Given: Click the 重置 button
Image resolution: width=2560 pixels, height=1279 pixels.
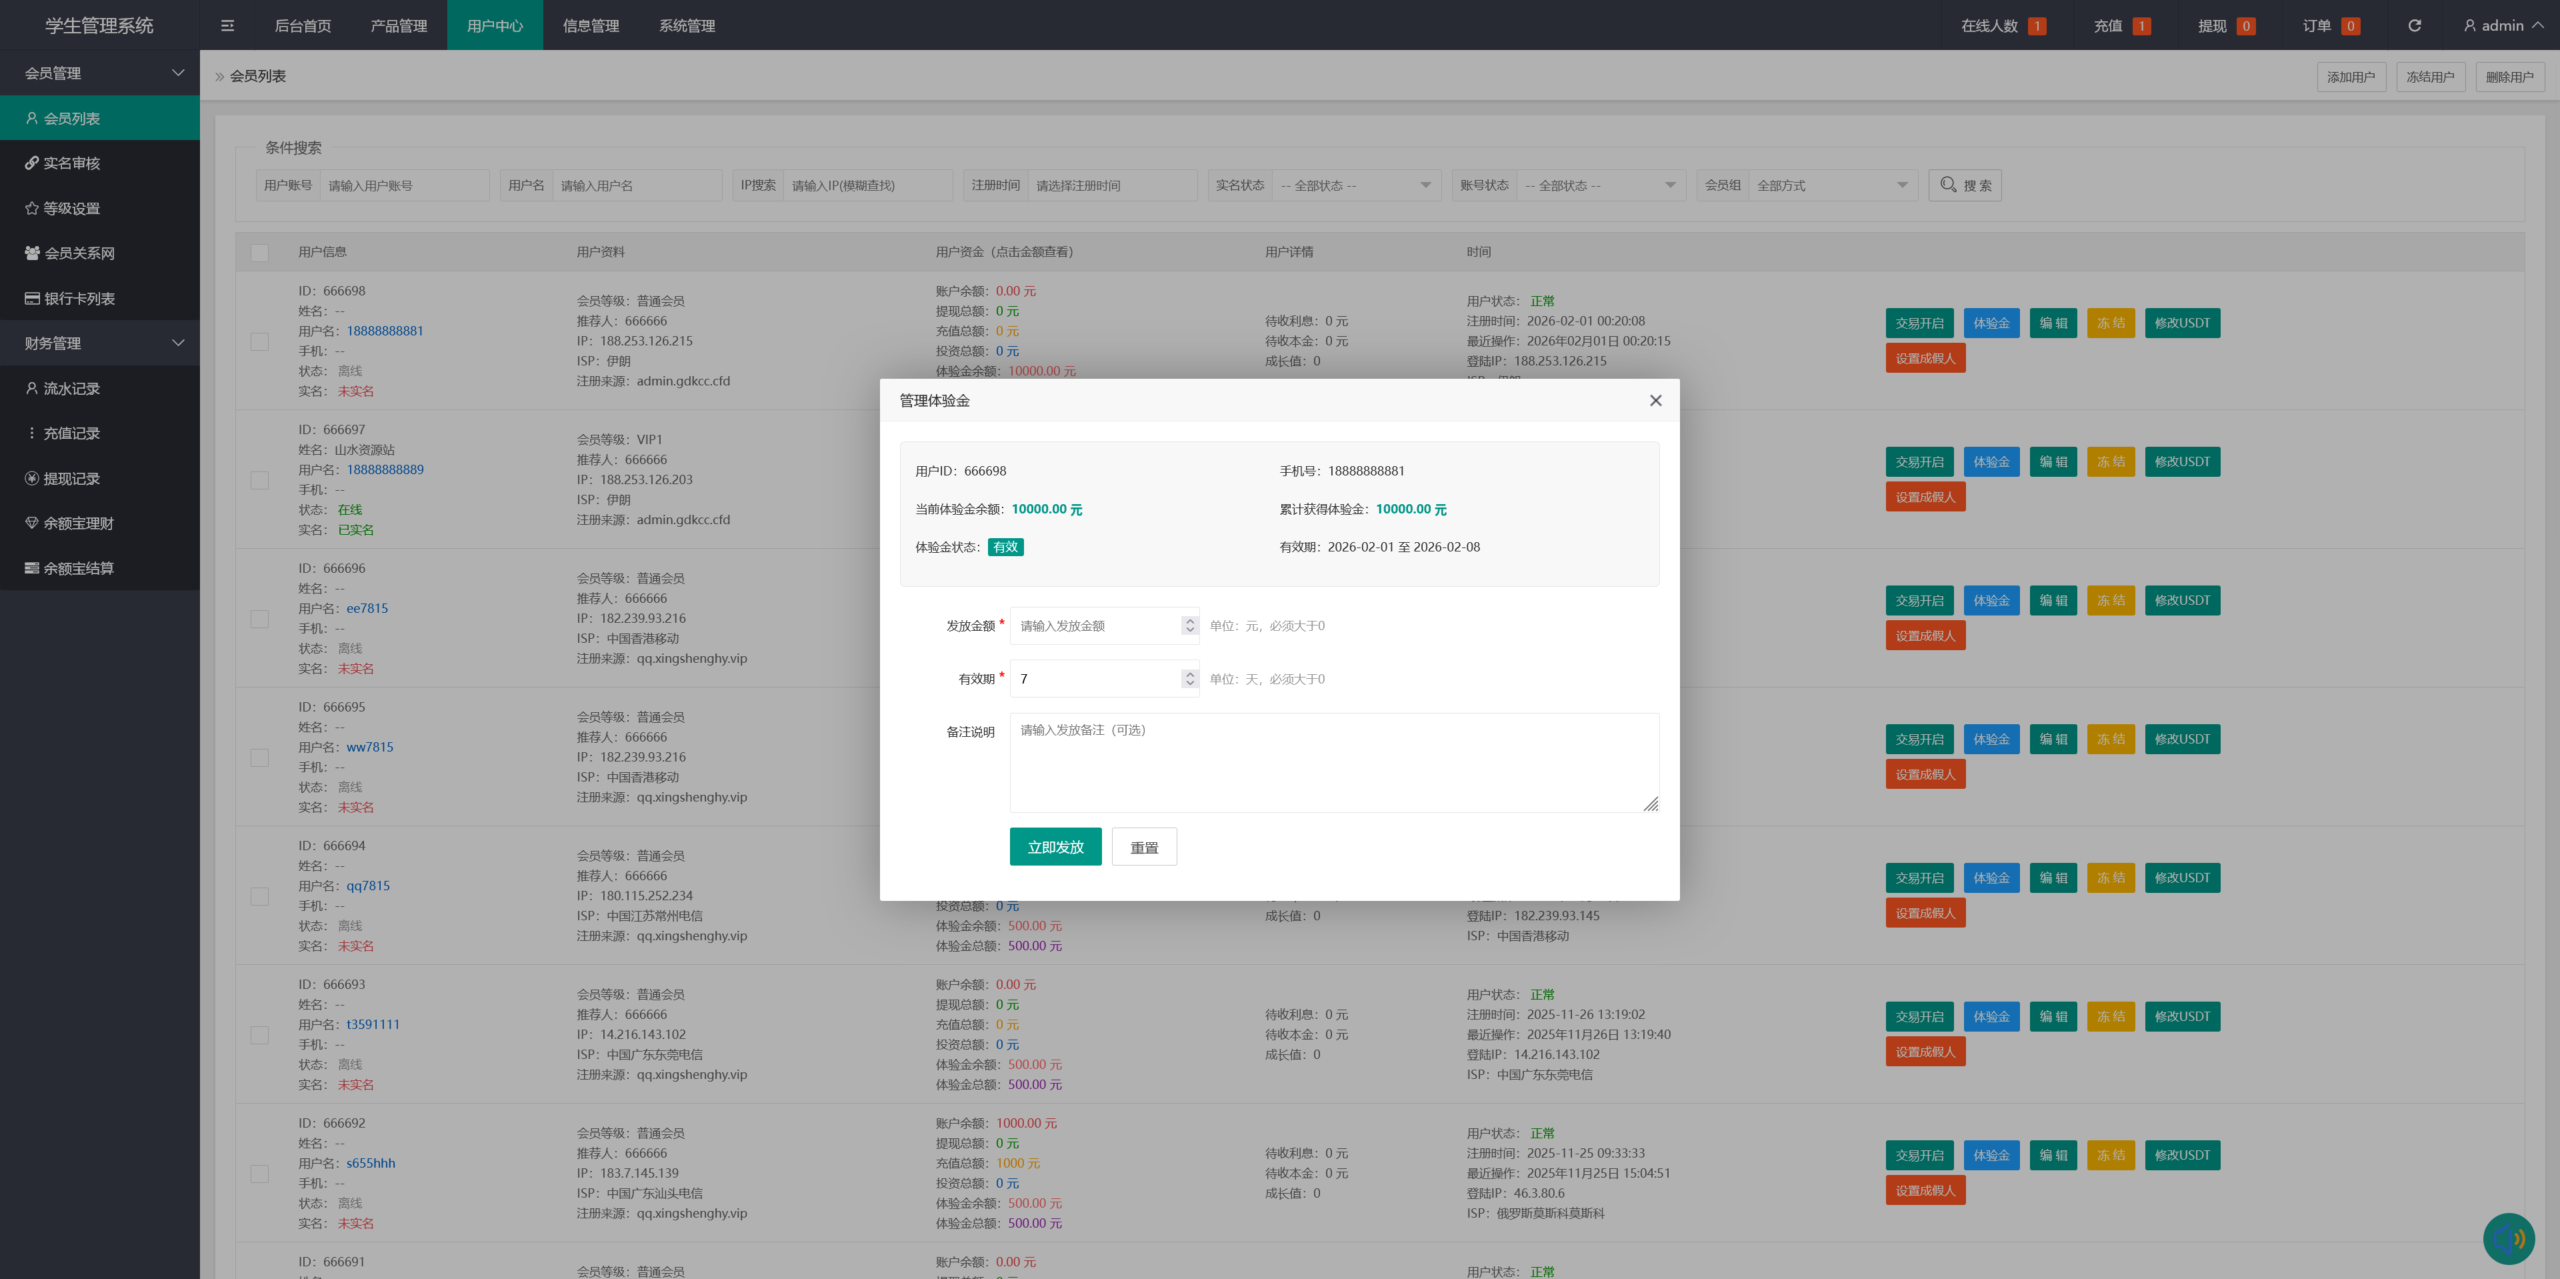Looking at the screenshot, I should 1144,847.
